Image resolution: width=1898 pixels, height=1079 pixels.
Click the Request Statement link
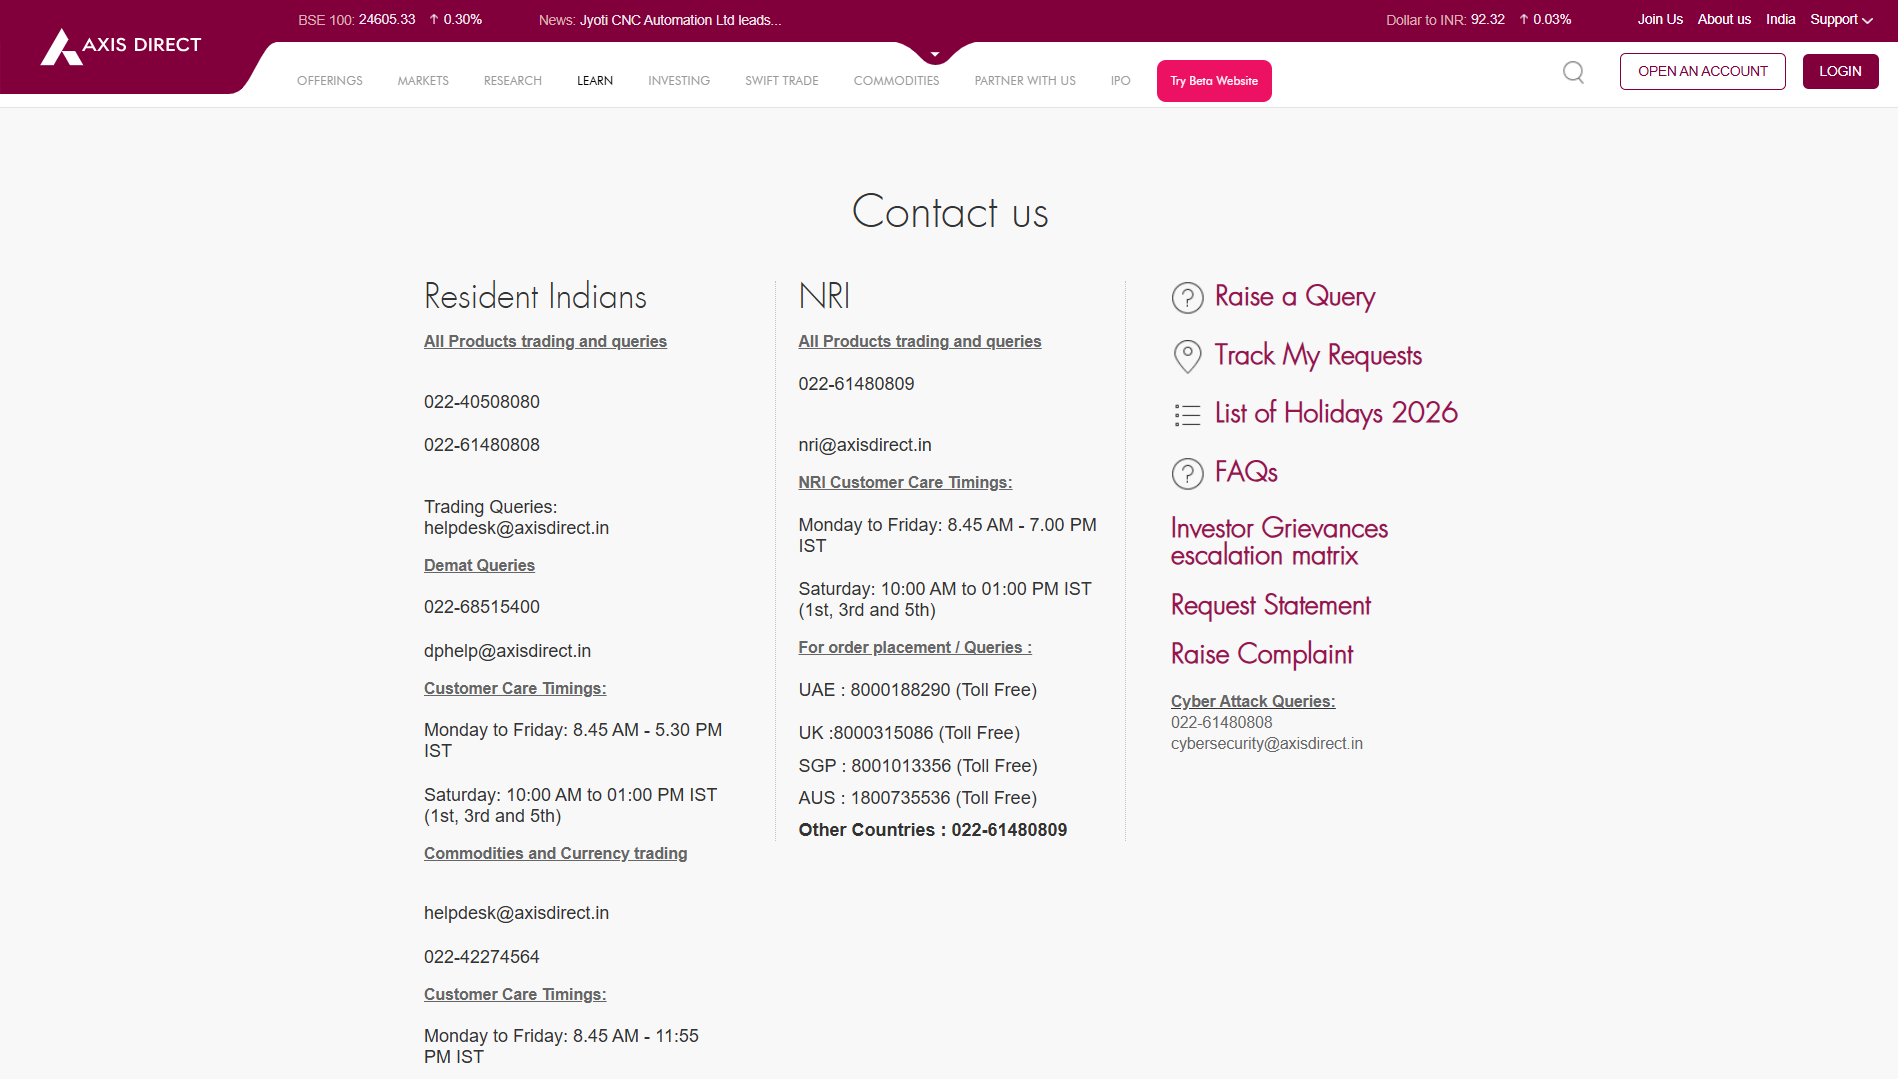pos(1271,605)
